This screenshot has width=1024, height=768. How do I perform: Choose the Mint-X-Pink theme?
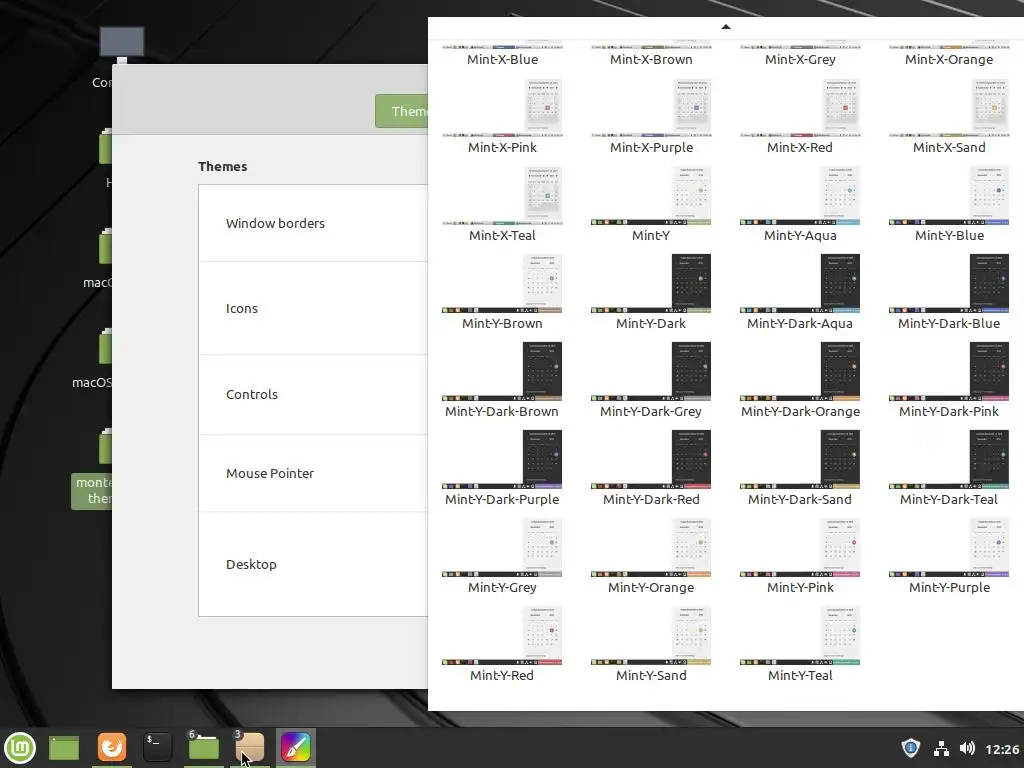(x=502, y=117)
